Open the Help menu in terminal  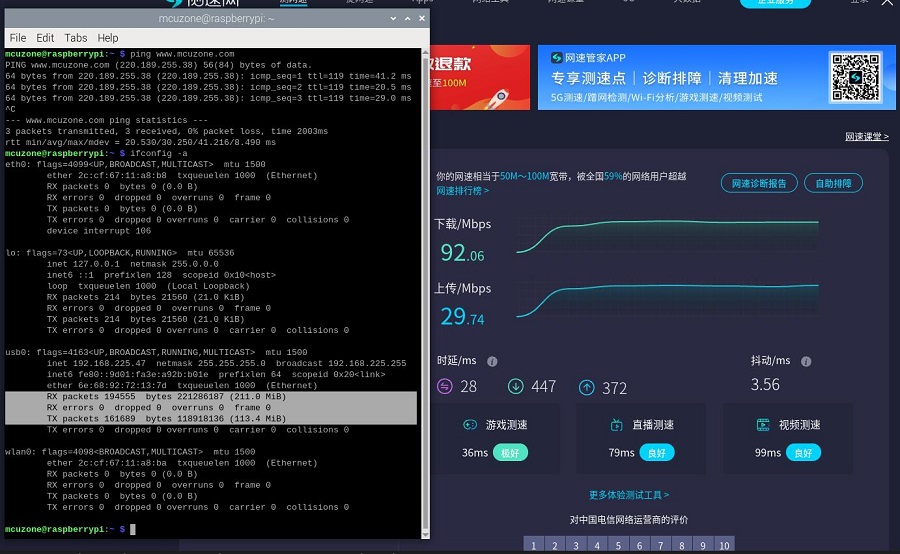click(x=108, y=38)
